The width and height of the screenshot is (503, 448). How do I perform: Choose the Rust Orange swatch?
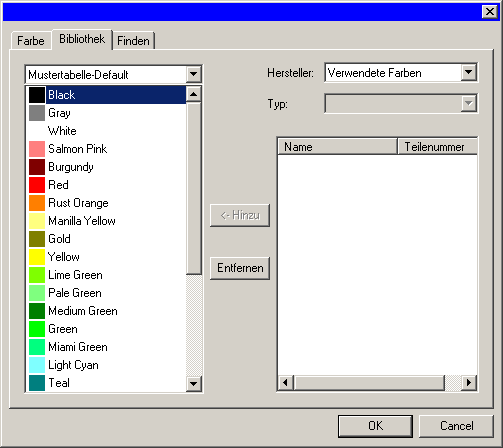(37, 203)
